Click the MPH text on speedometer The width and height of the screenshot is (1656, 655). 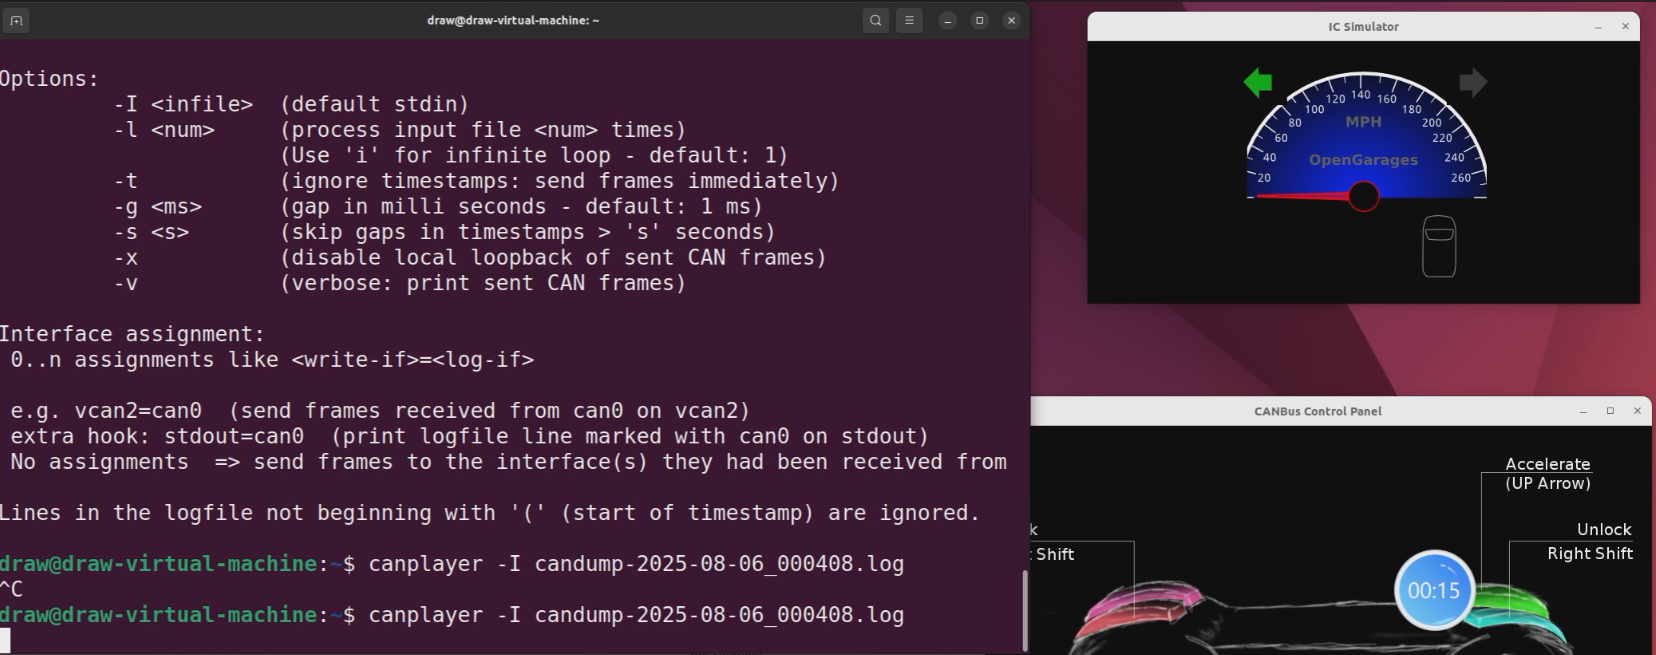pyautogui.click(x=1363, y=121)
